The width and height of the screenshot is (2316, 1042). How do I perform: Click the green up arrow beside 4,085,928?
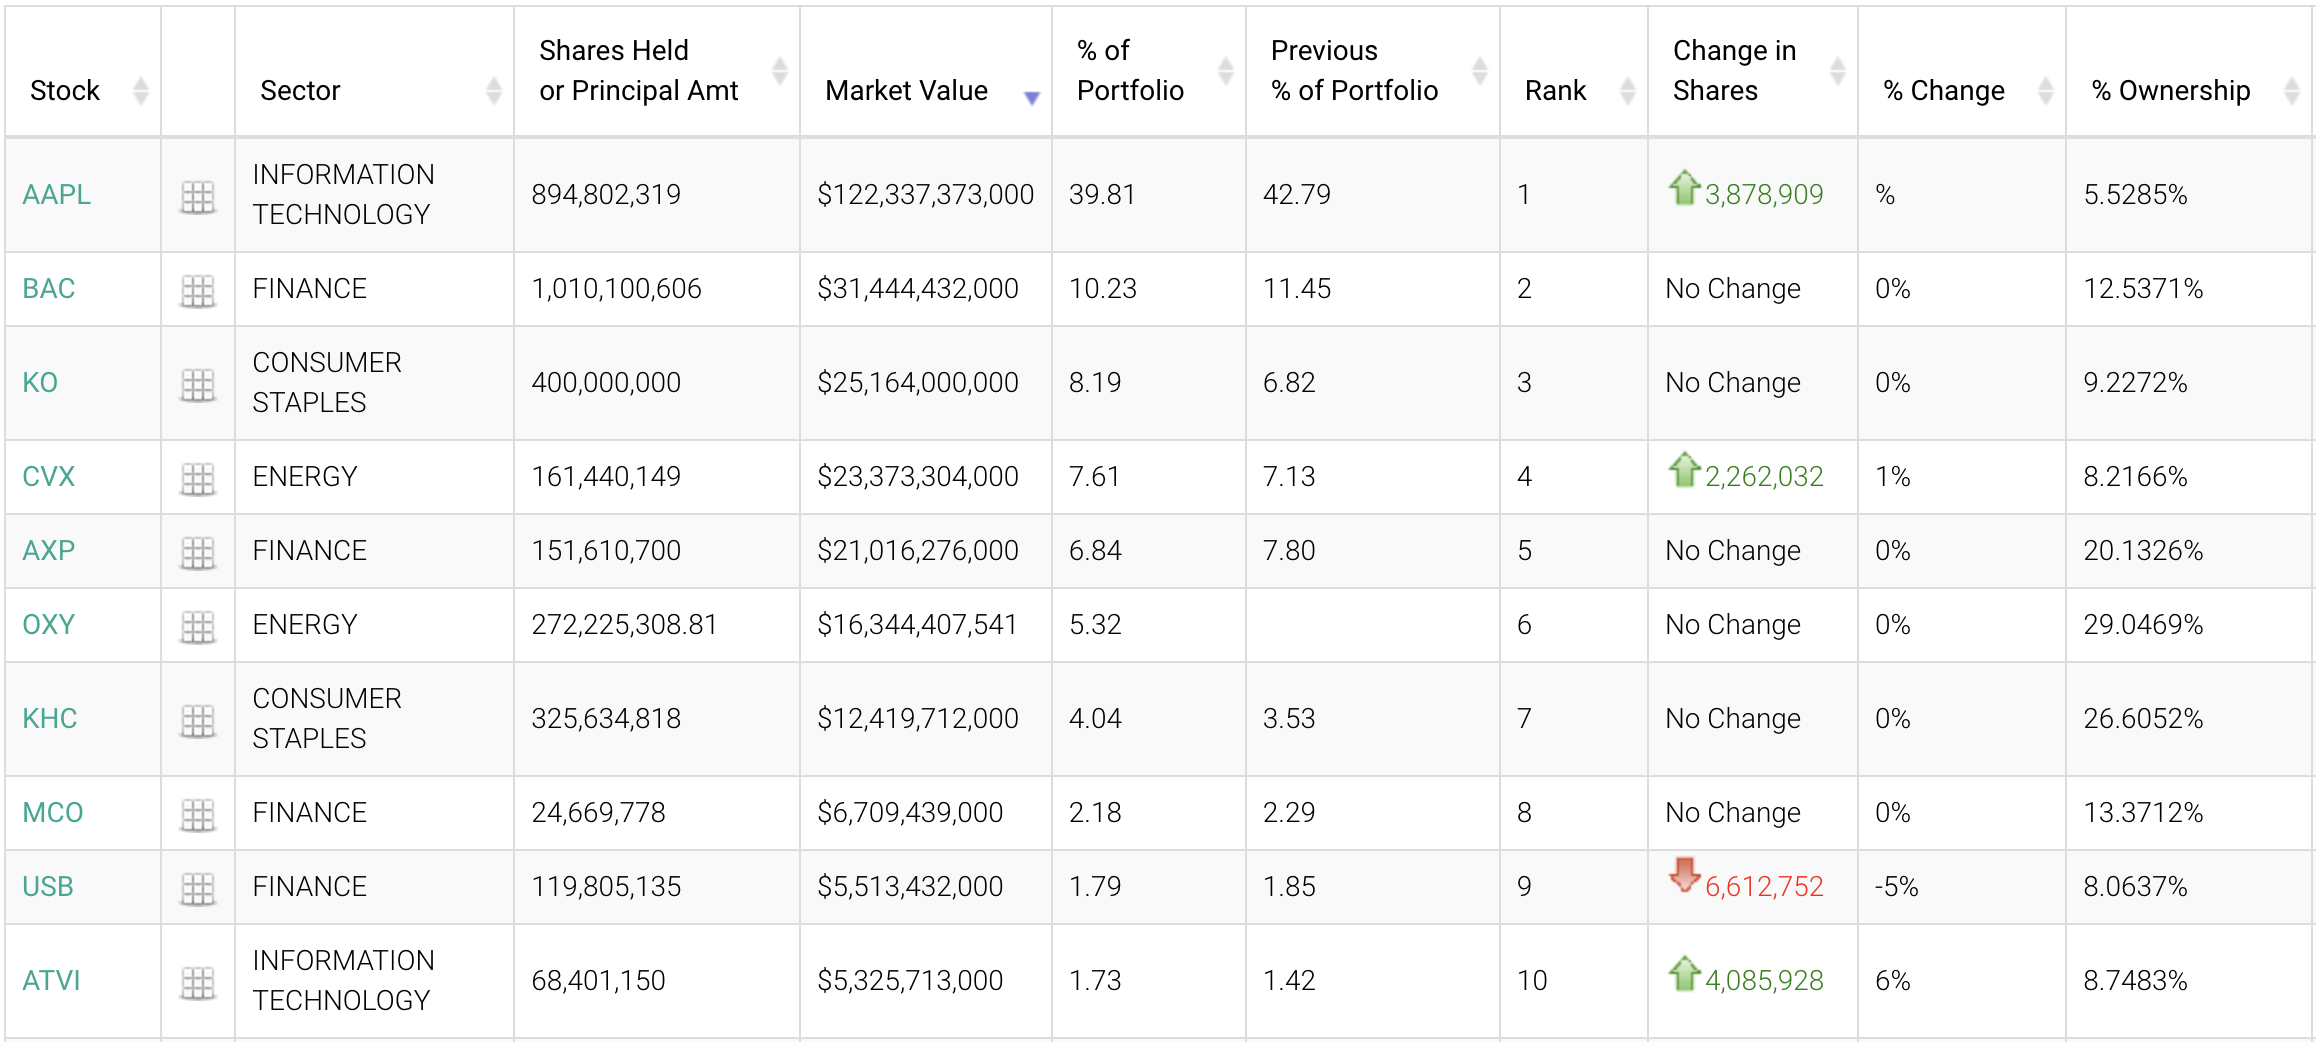point(1684,973)
